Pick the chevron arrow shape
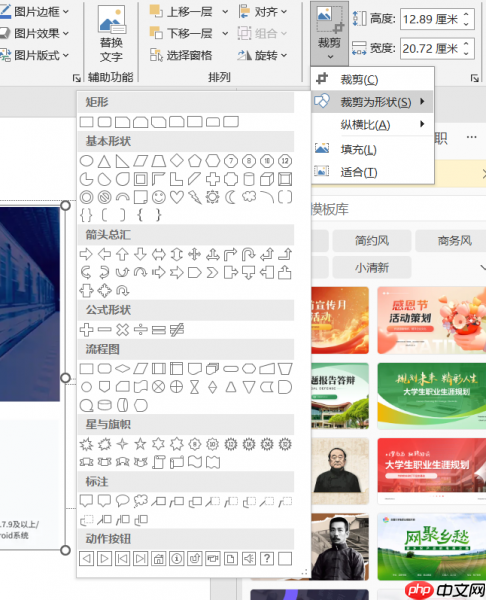Screen dimensions: 486x600 tap(213, 272)
